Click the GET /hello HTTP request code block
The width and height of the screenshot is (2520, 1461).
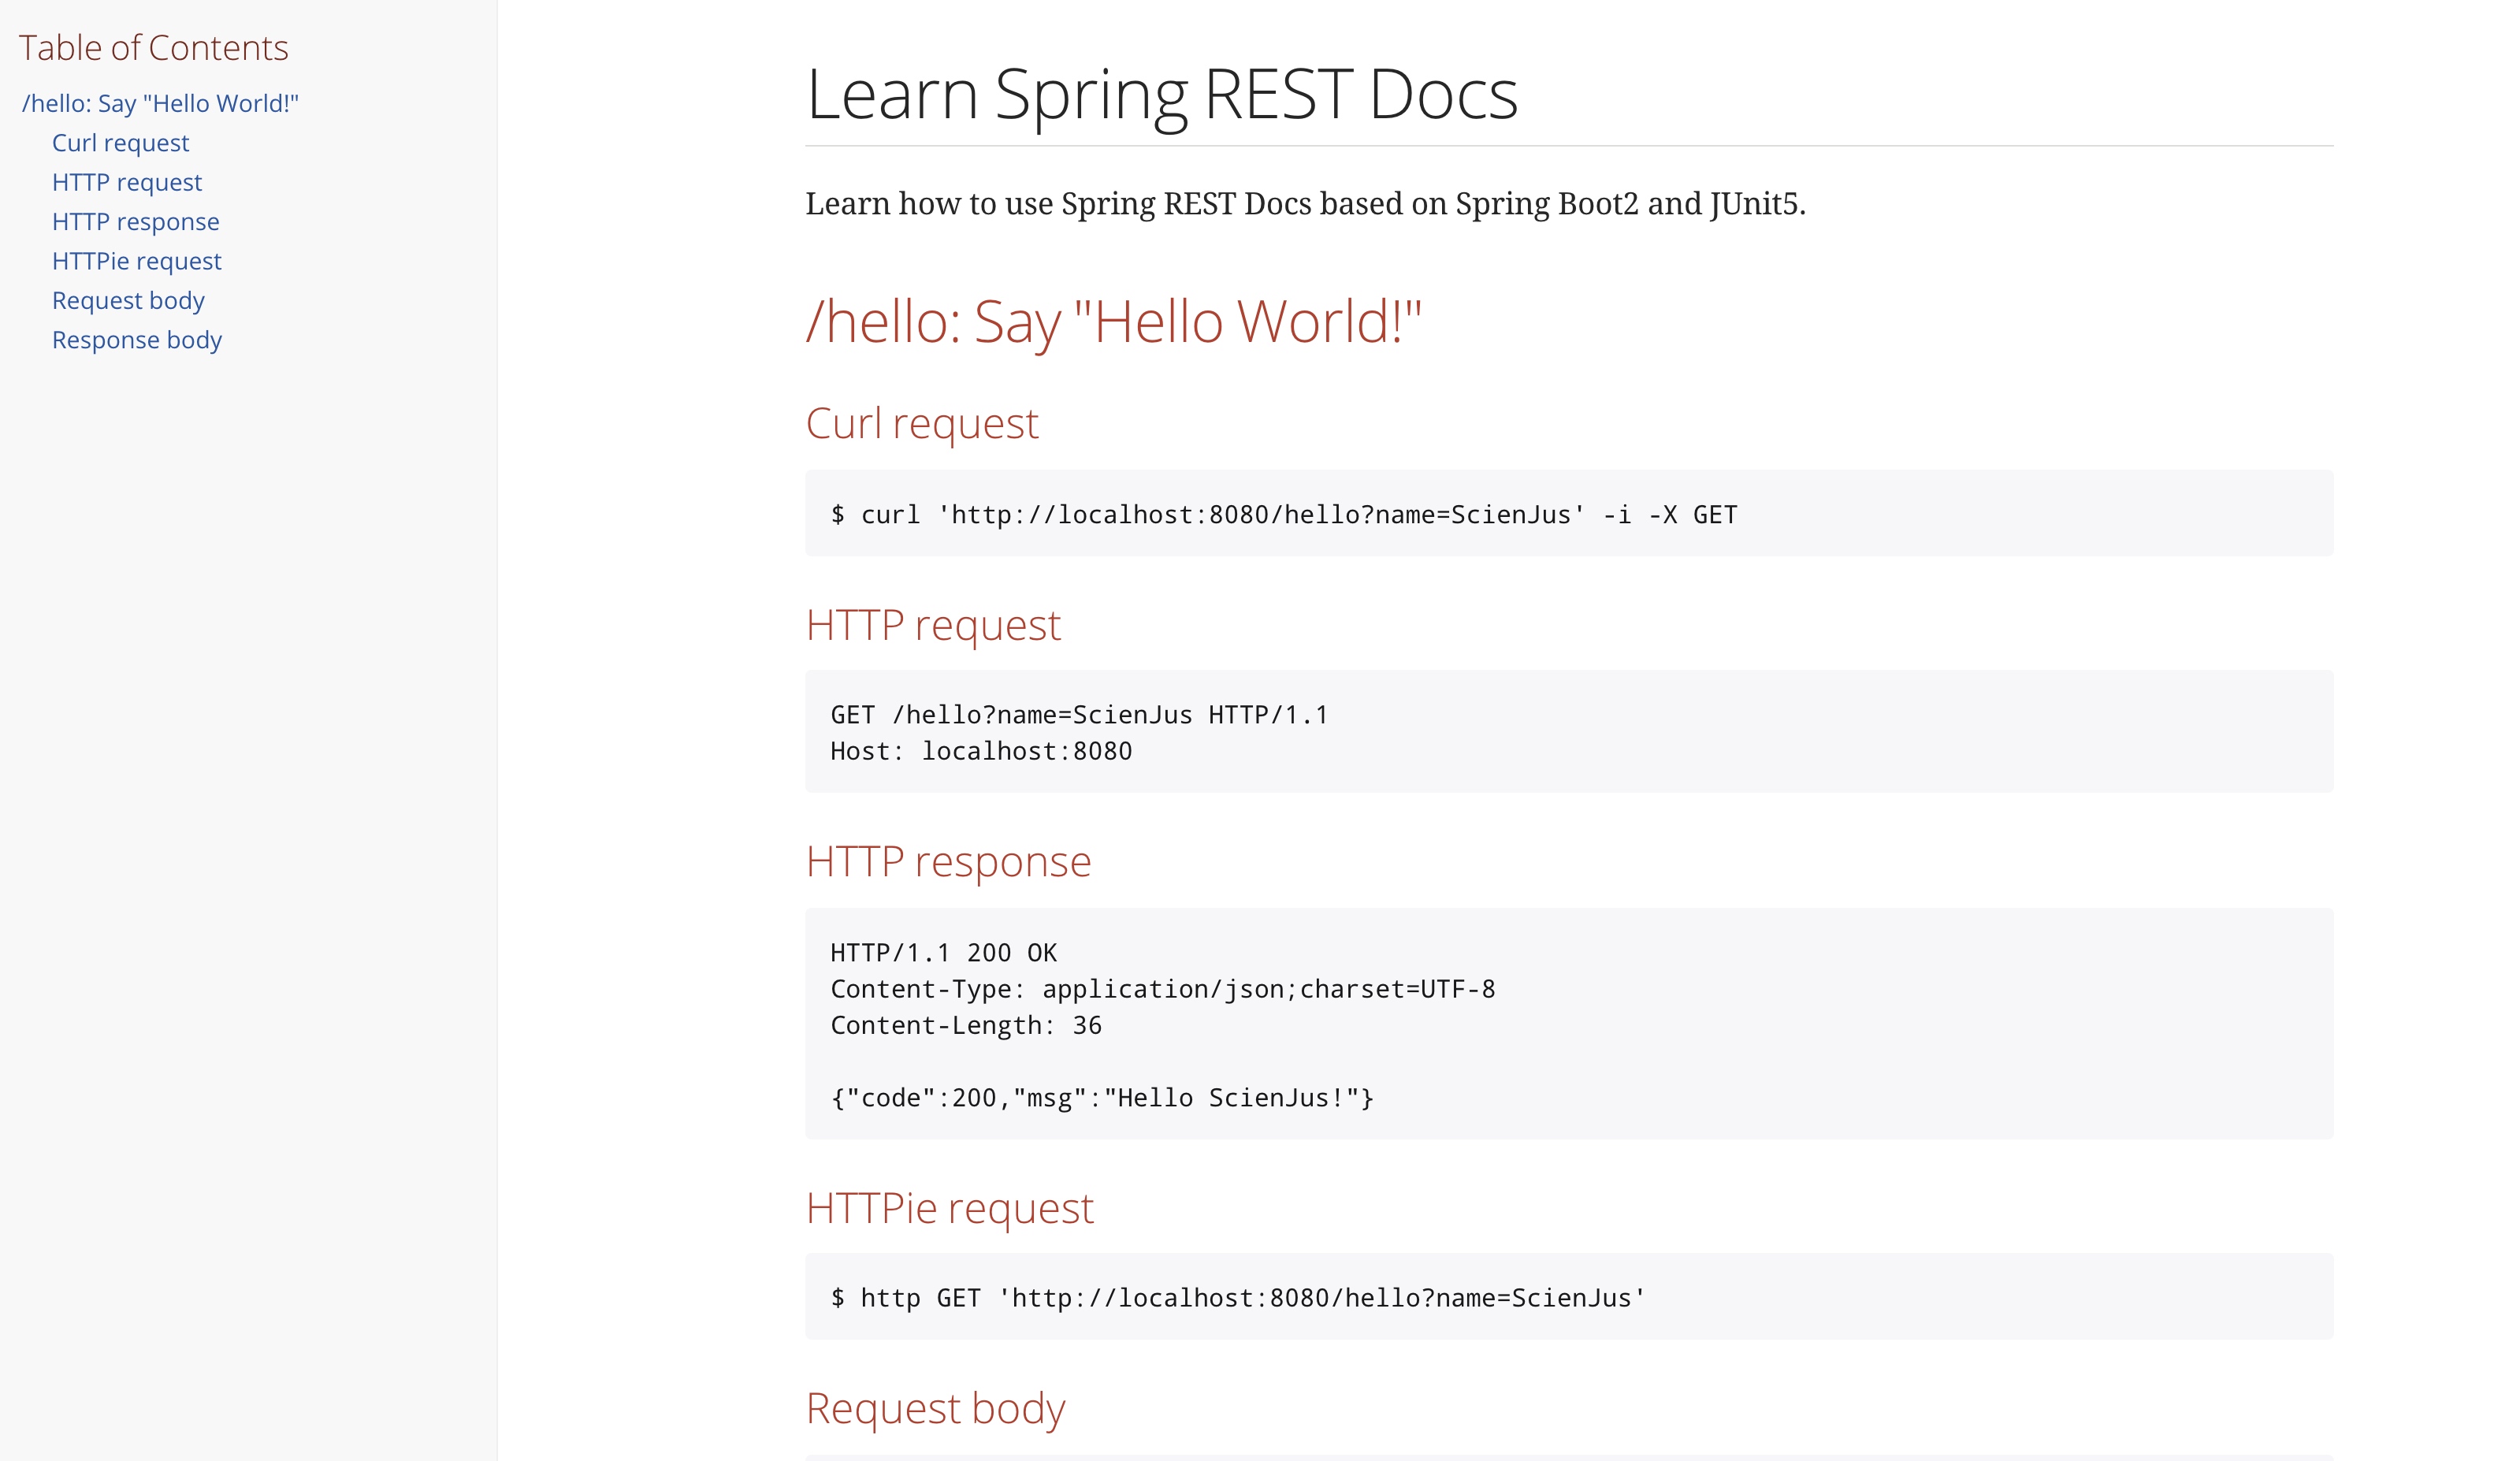1569,732
